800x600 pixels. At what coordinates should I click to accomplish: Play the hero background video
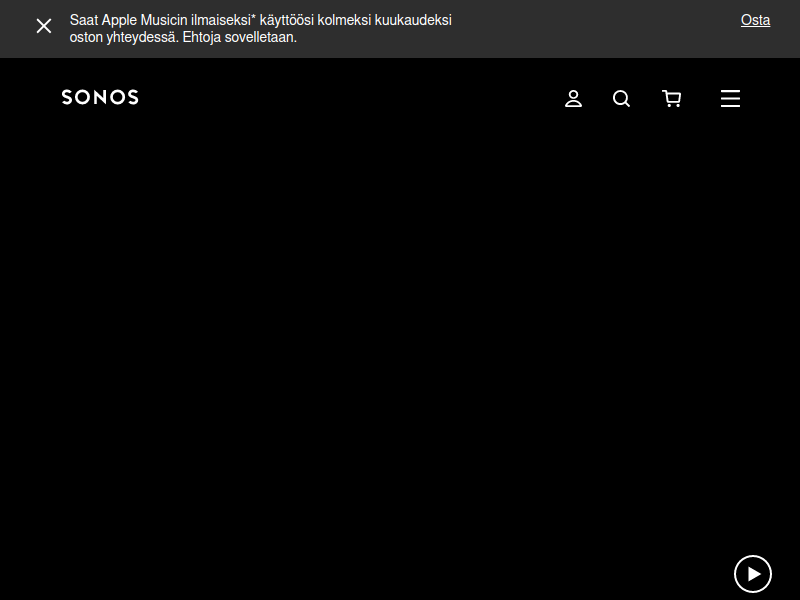coord(753,574)
